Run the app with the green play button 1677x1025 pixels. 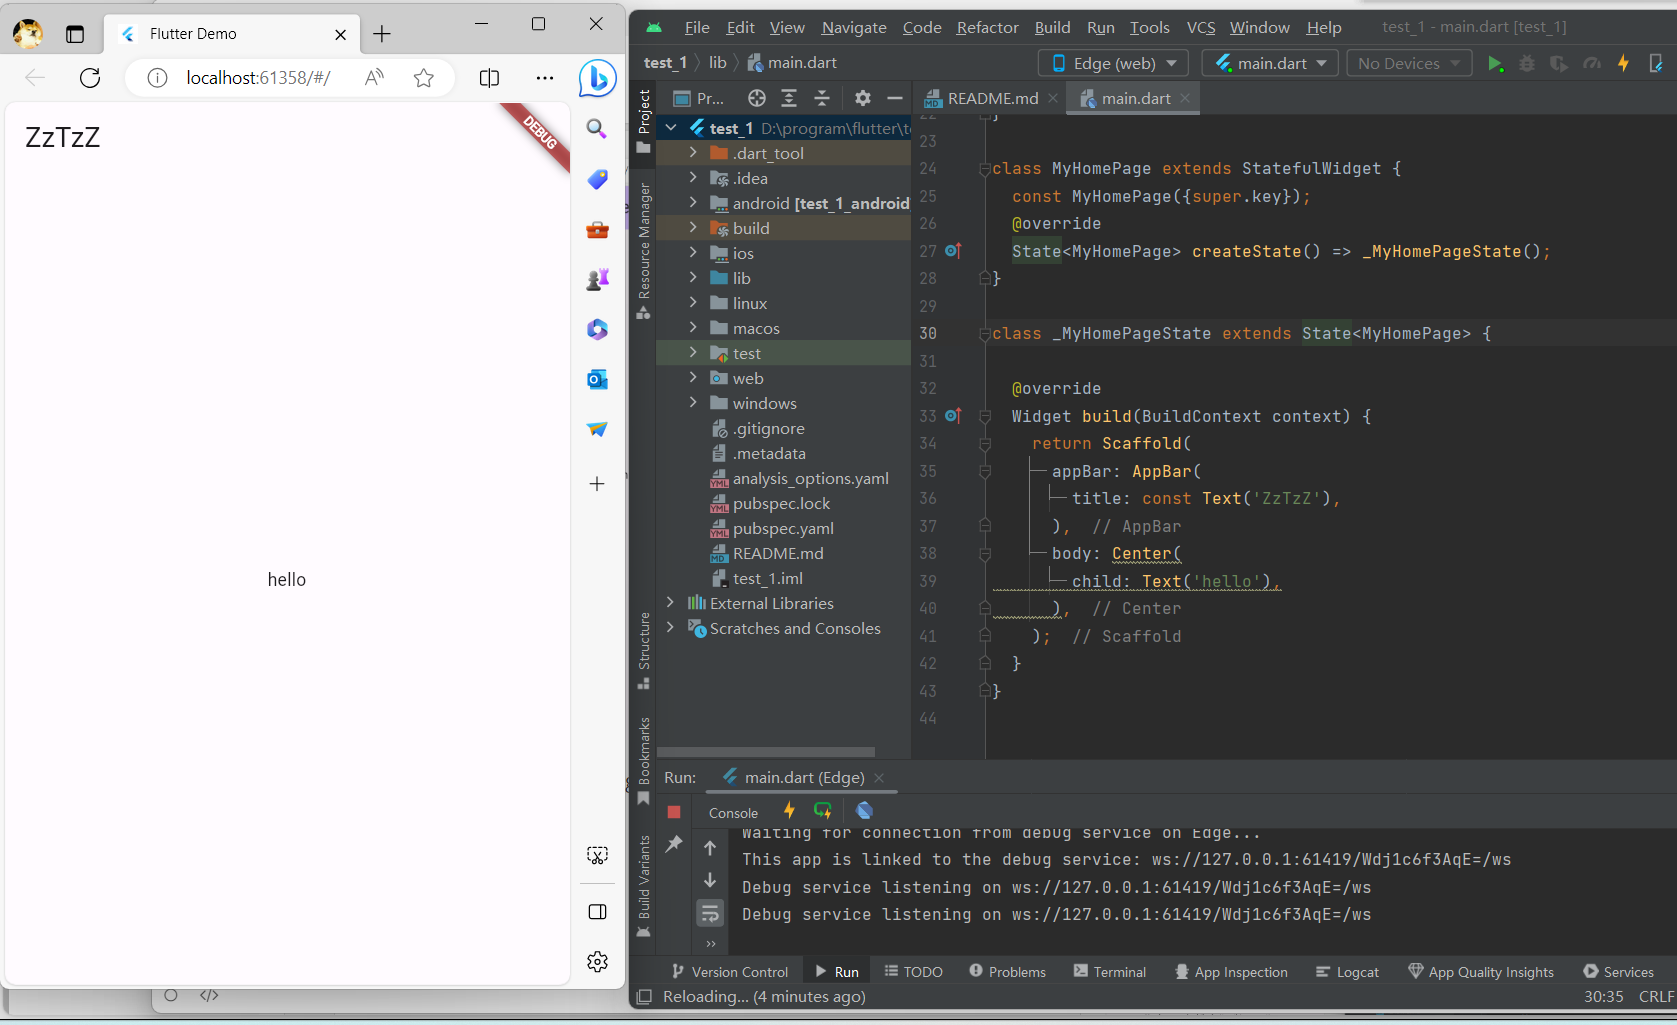1495,63
